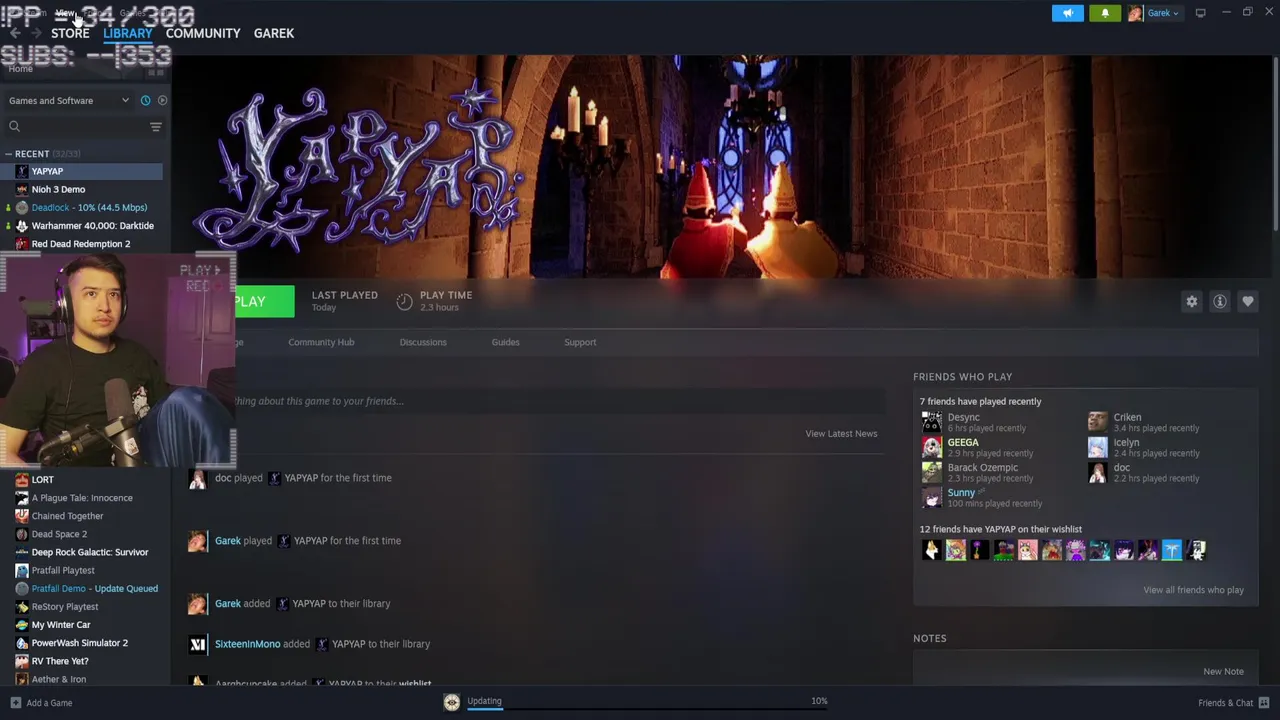Screen dimensions: 1280x720
Task: Select A Plague Tale: Innocence
Action: tap(82, 498)
